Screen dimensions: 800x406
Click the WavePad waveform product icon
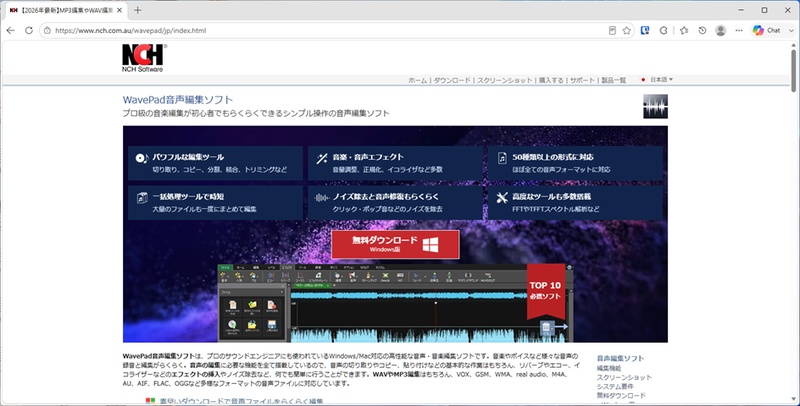coord(655,106)
